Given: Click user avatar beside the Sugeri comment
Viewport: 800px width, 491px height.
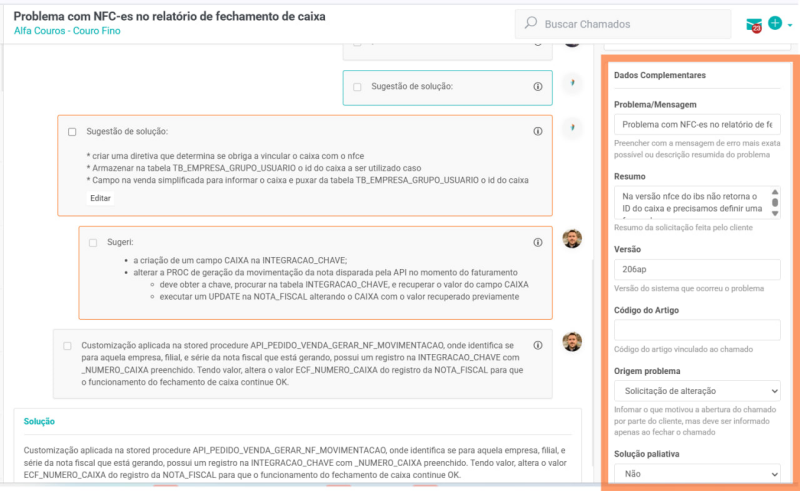Looking at the screenshot, I should [x=571, y=238].
